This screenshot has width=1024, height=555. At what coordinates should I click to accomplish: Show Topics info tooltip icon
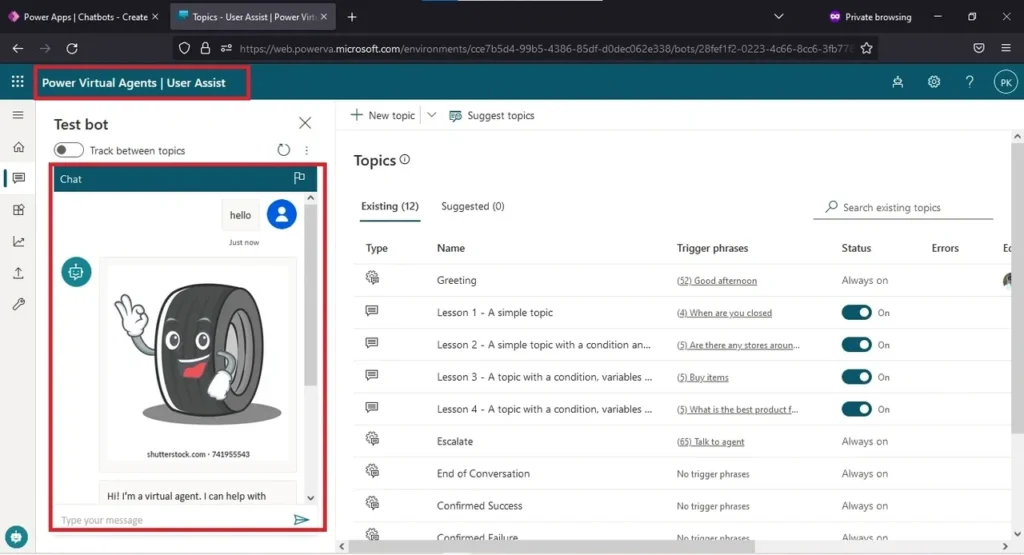pos(405,159)
